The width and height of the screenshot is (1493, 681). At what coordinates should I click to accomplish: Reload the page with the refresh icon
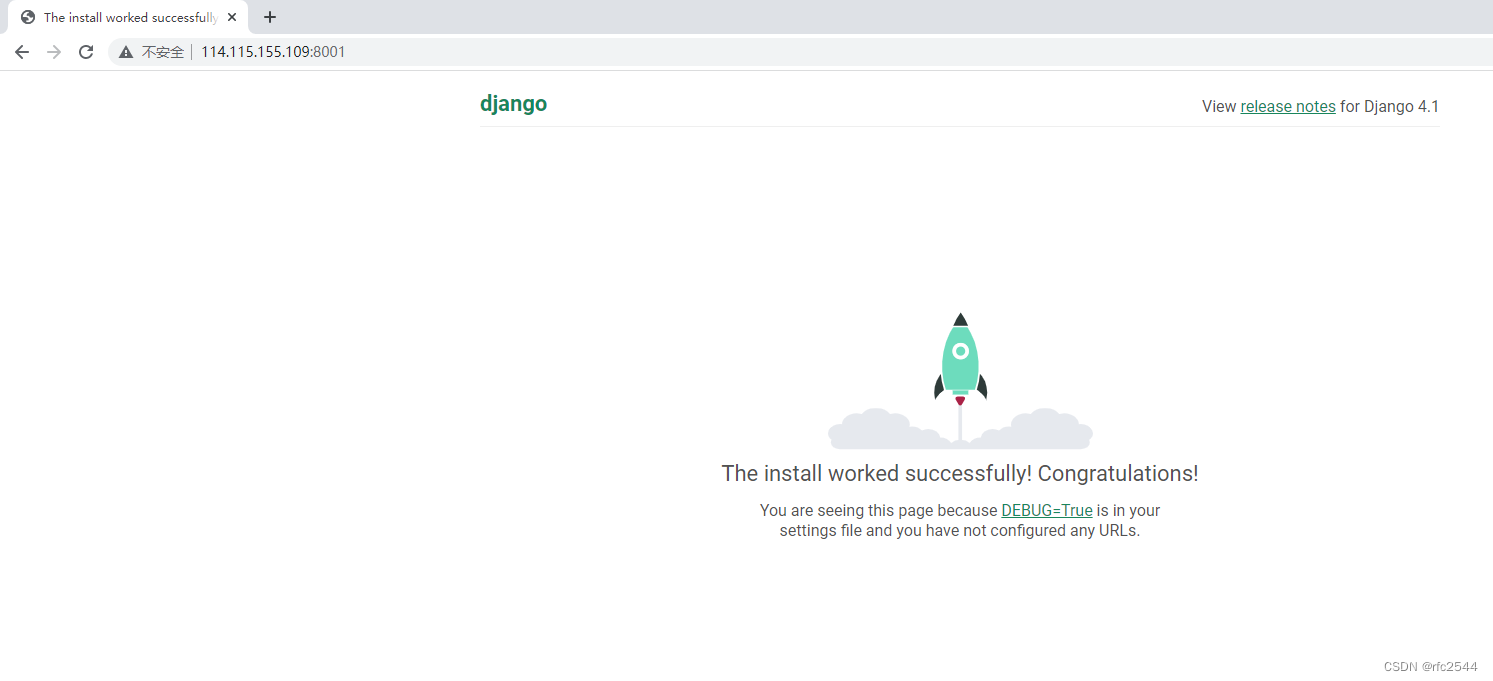[86, 52]
